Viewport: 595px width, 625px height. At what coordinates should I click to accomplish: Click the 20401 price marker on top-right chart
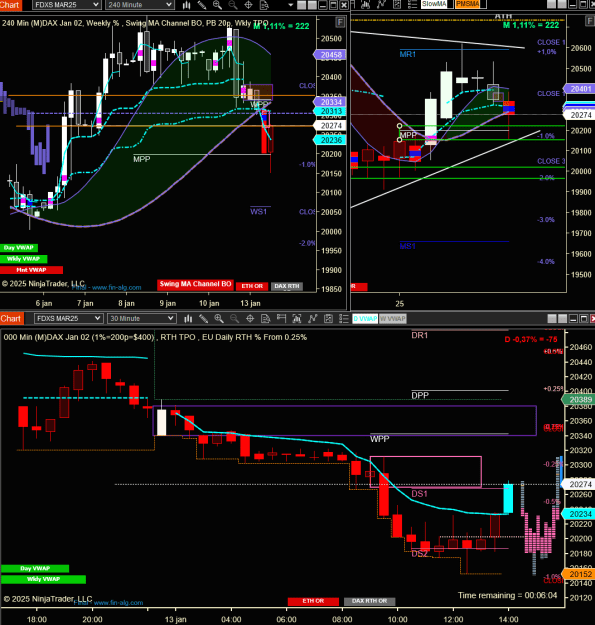[579, 89]
